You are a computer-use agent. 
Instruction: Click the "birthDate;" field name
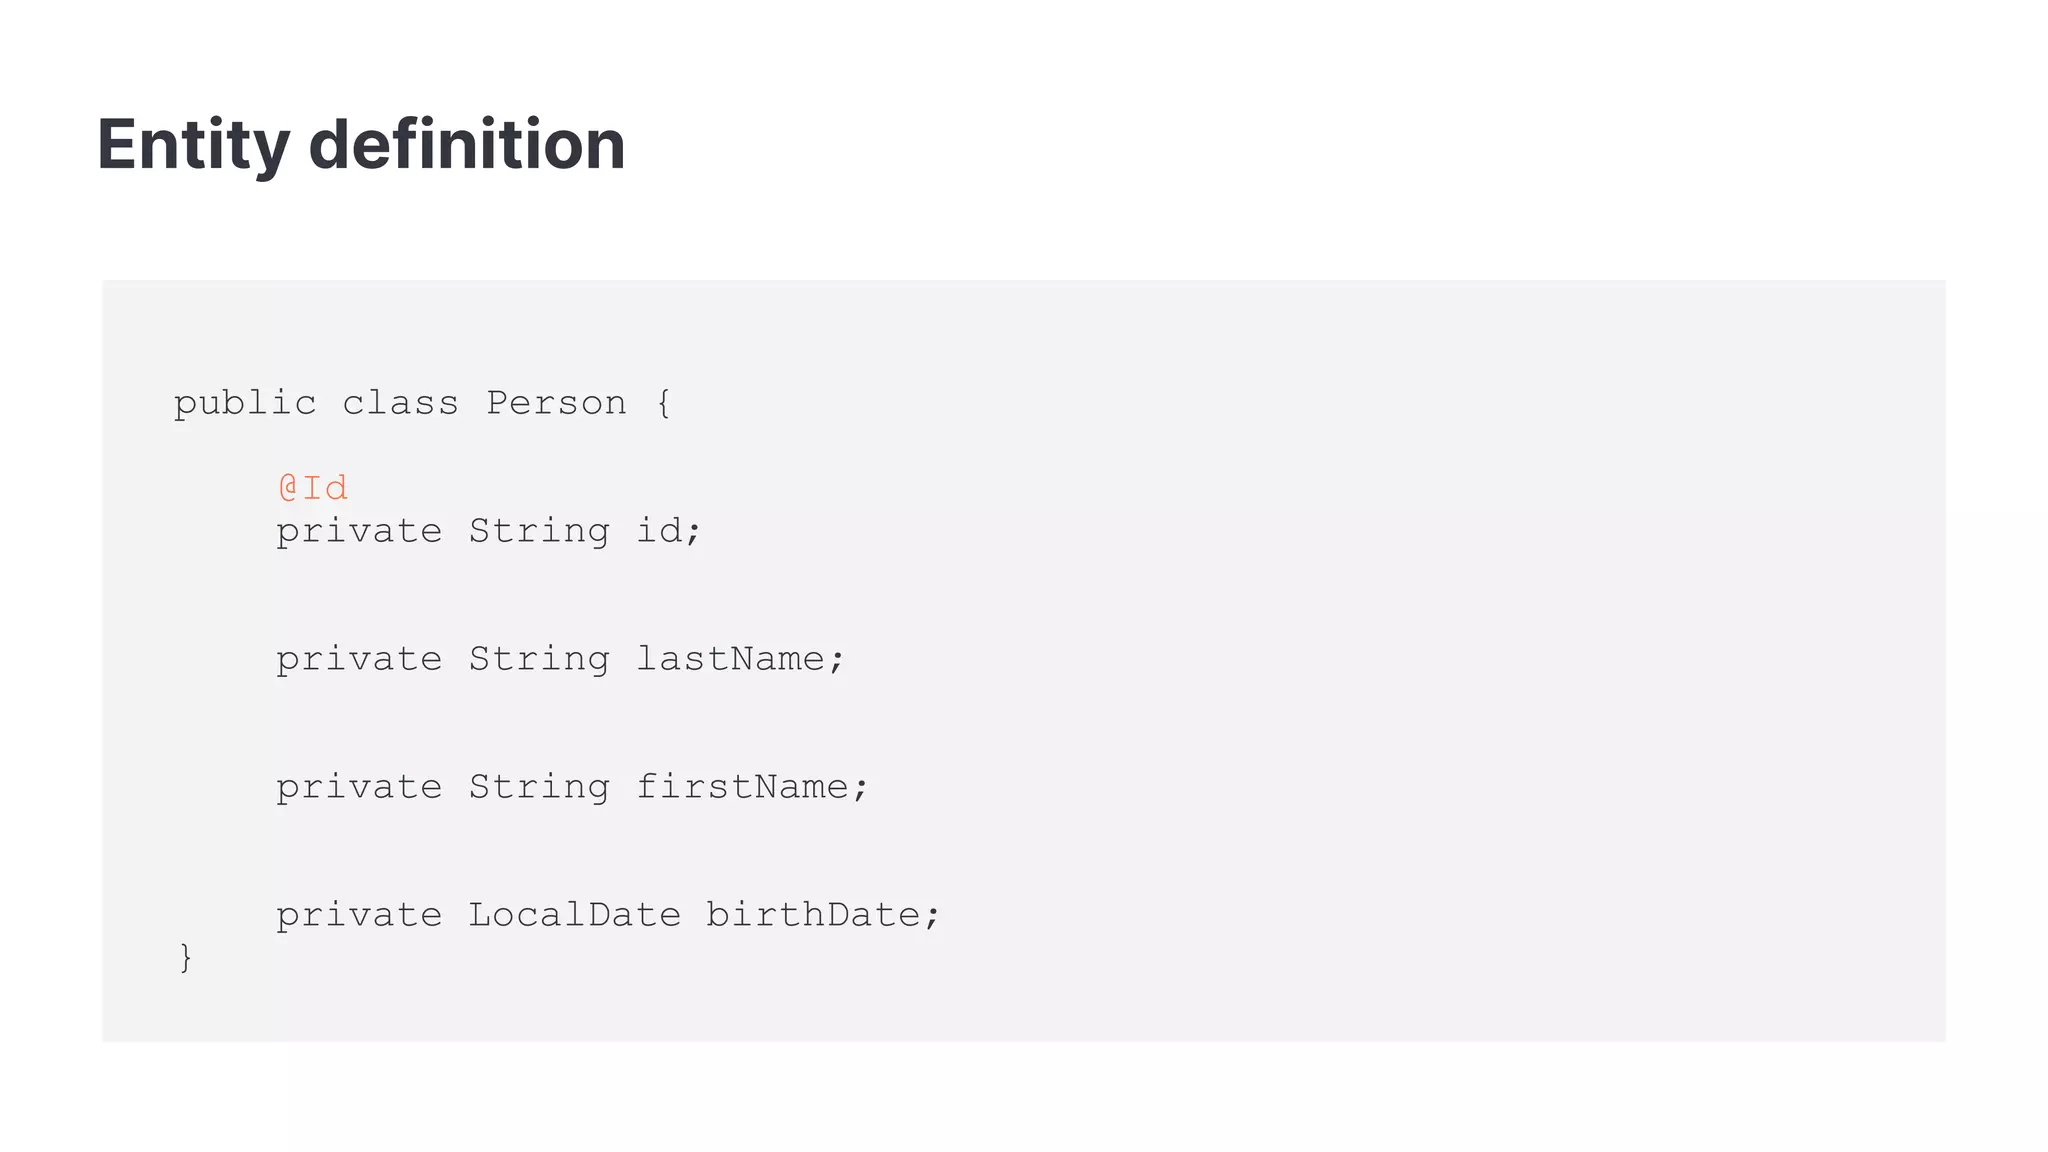(x=823, y=914)
